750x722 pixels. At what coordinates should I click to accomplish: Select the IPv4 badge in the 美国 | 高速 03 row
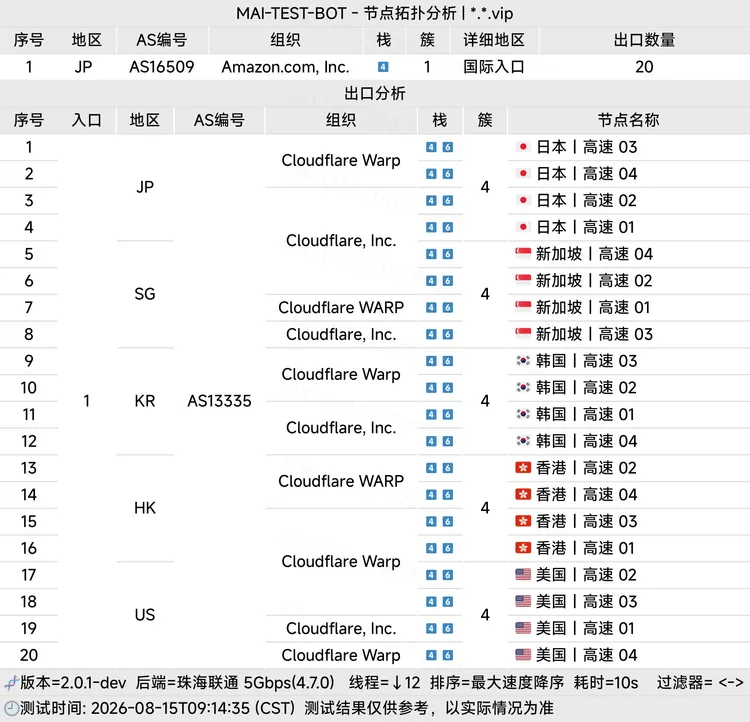coord(431,601)
